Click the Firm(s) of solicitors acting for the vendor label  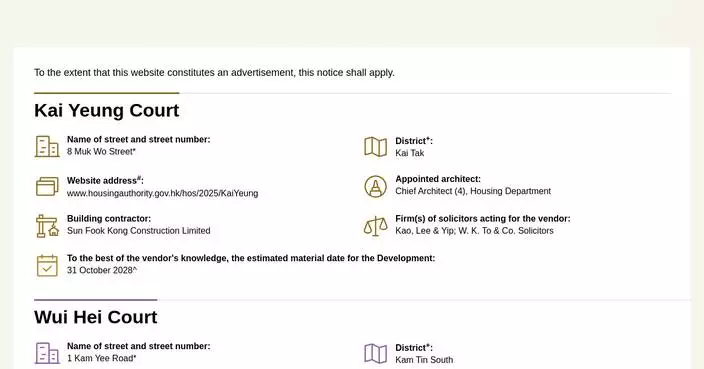pyautogui.click(x=483, y=219)
